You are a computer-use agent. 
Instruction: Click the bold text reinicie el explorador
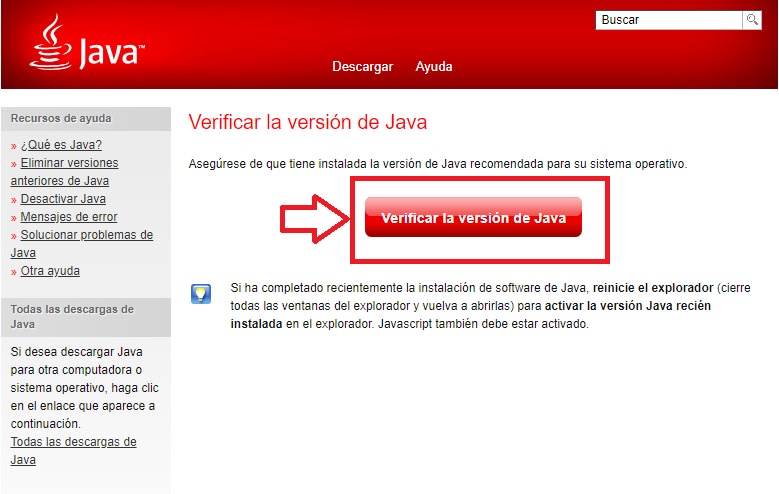(653, 288)
